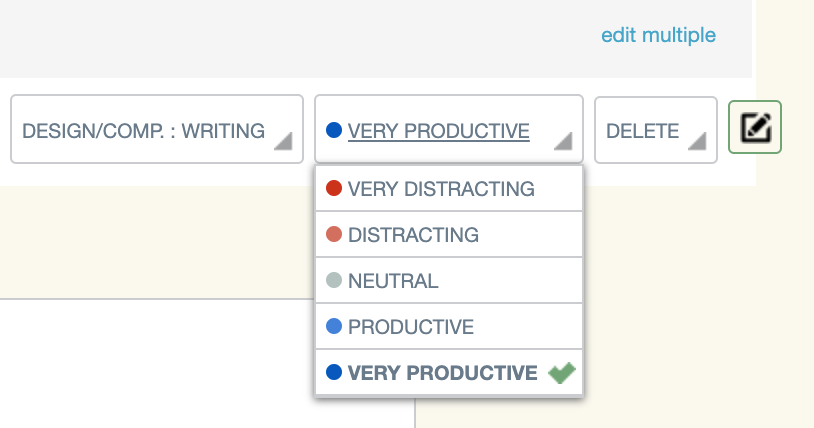The height and width of the screenshot is (428, 814).
Task: Click the green checkmark beside Very Productive
Action: point(562,372)
